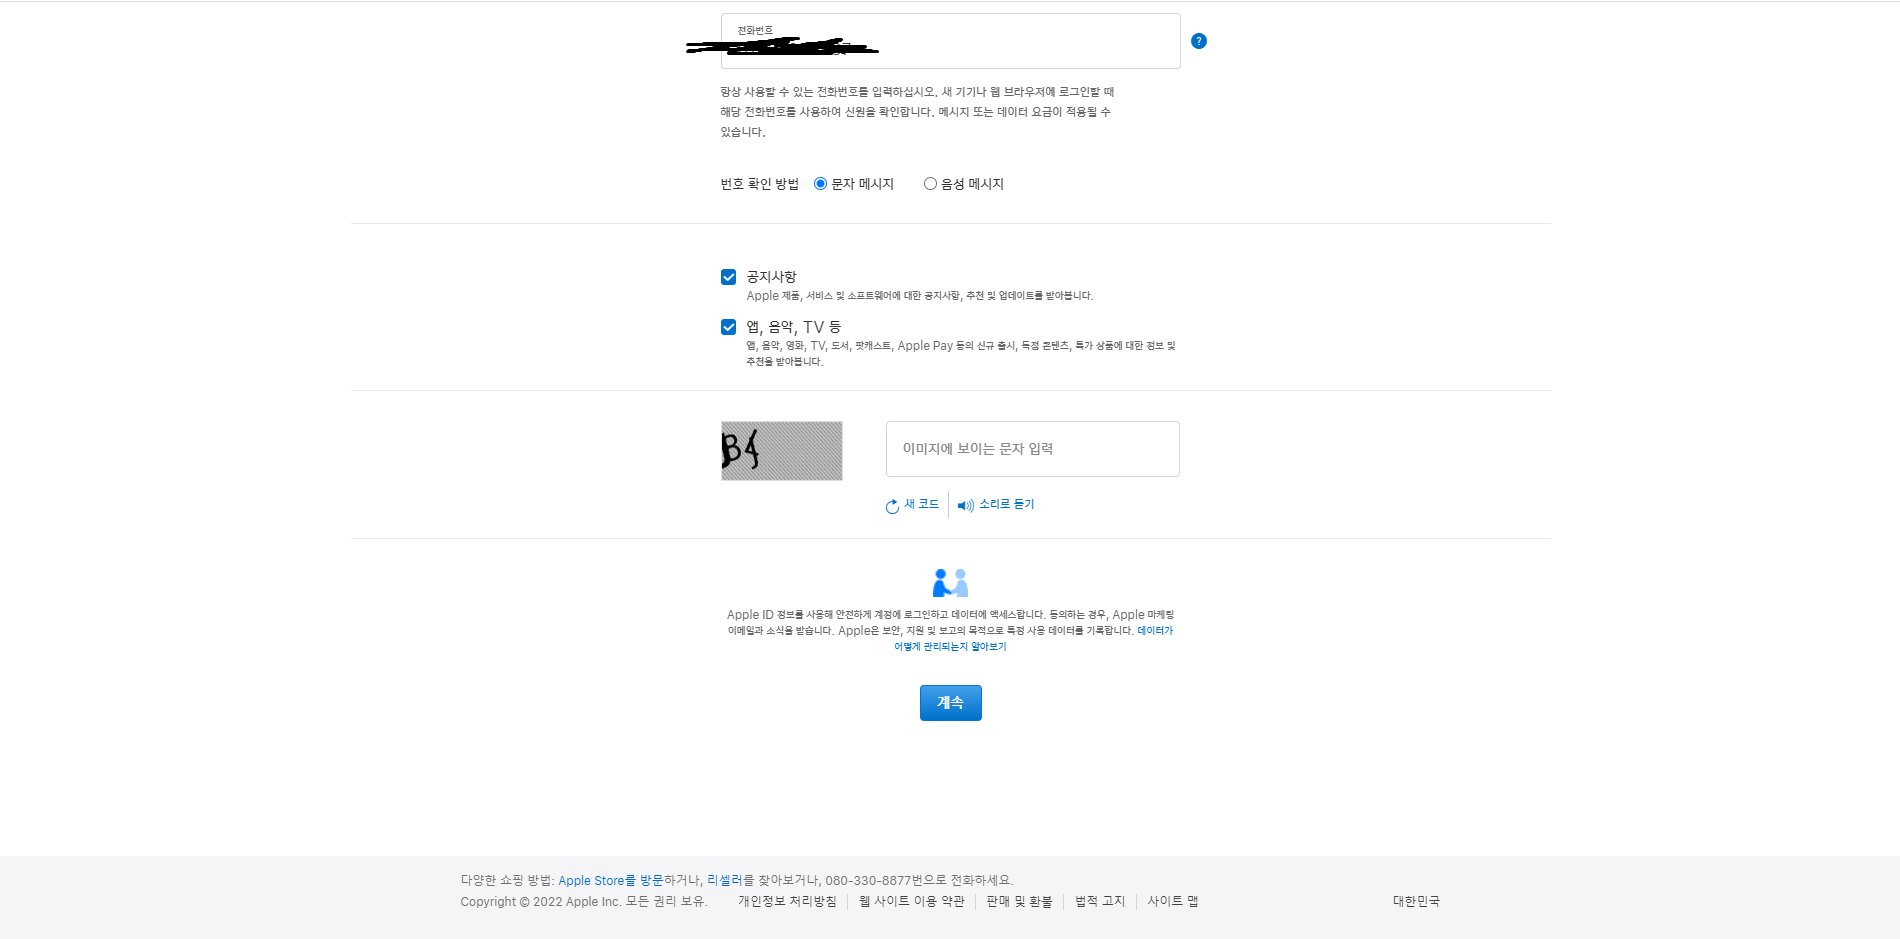Uncheck the 앱, 음악, TV 등 checkbox
The height and width of the screenshot is (939, 1900).
(x=728, y=327)
